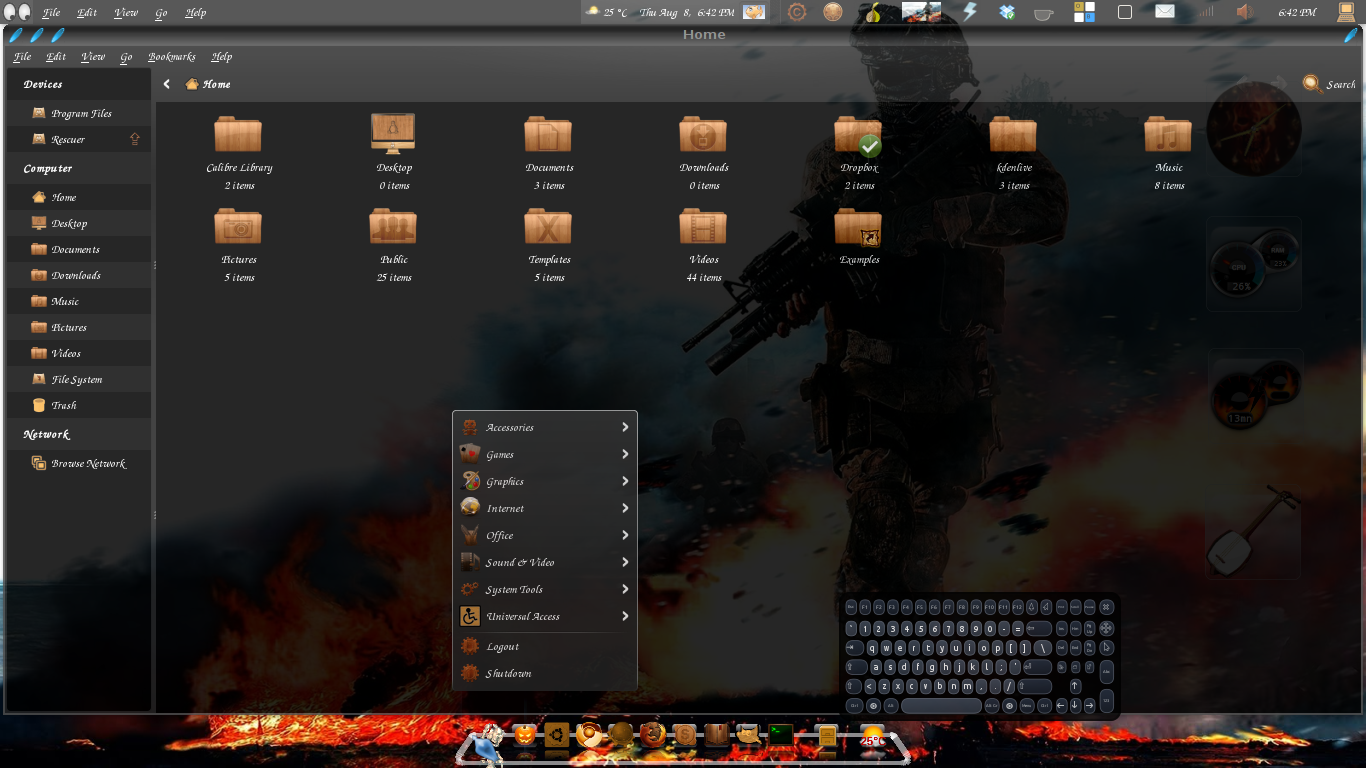
Task: Open the Pictures folder icon in file view
Action: click(238, 226)
